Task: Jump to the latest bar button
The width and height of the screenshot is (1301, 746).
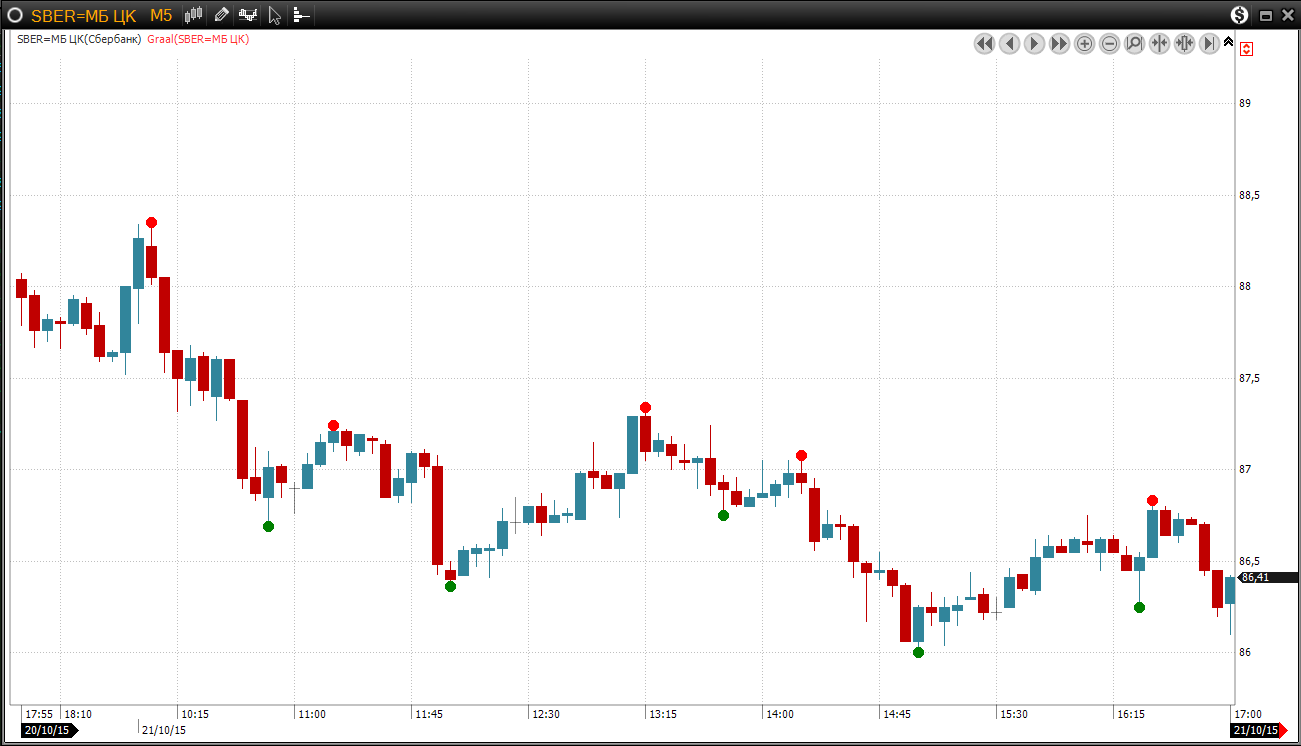Action: click(1209, 44)
